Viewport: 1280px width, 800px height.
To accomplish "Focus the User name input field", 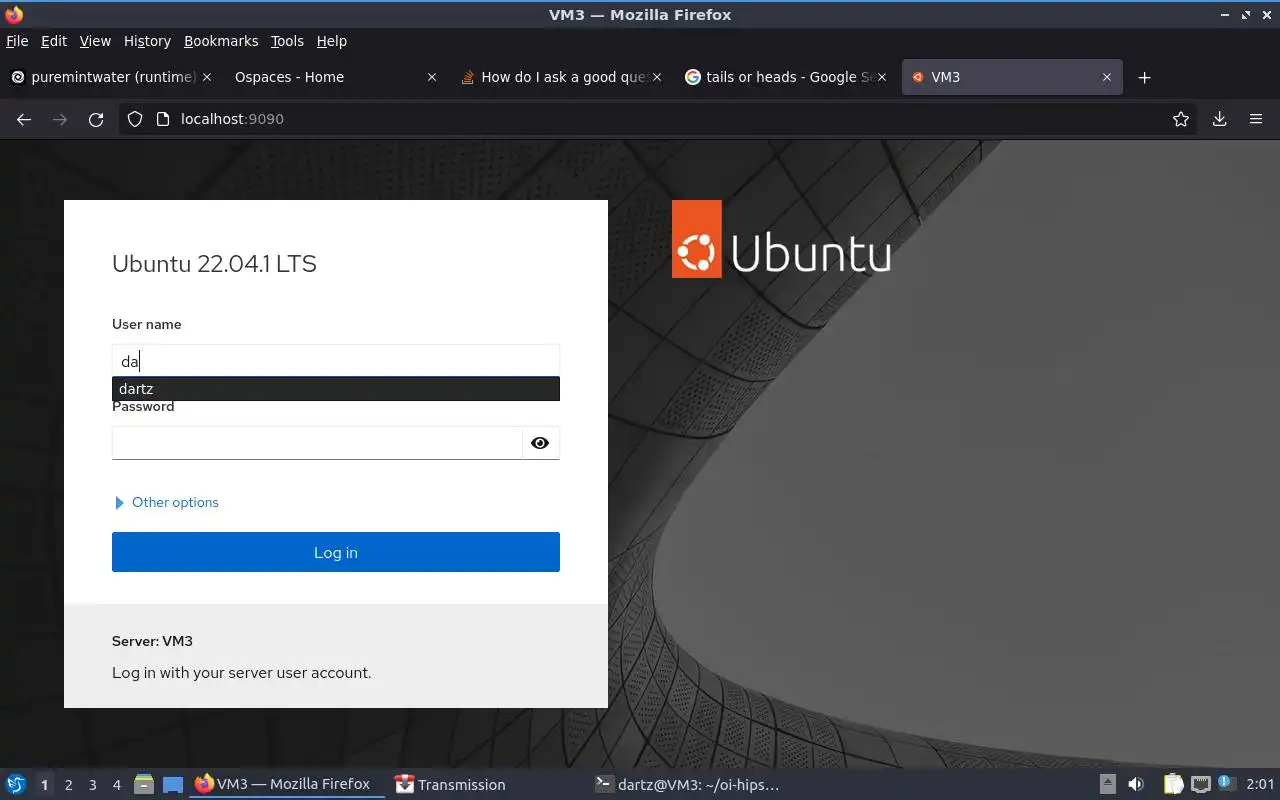I will pos(336,361).
